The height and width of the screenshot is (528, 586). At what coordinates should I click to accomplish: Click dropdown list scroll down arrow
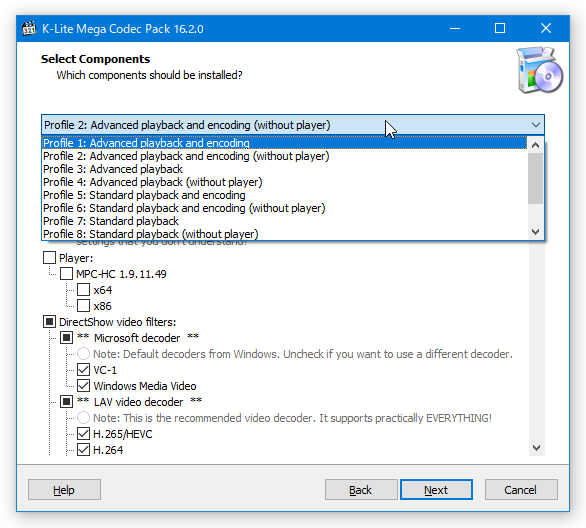click(536, 232)
